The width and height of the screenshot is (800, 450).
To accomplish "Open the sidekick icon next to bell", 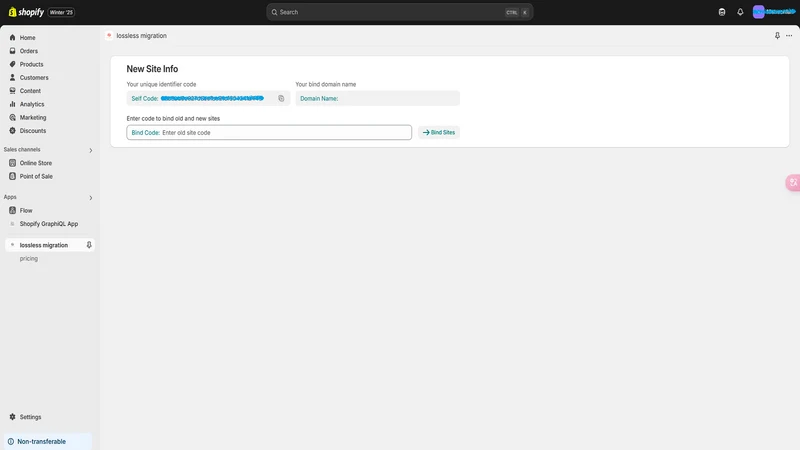I will tap(722, 12).
